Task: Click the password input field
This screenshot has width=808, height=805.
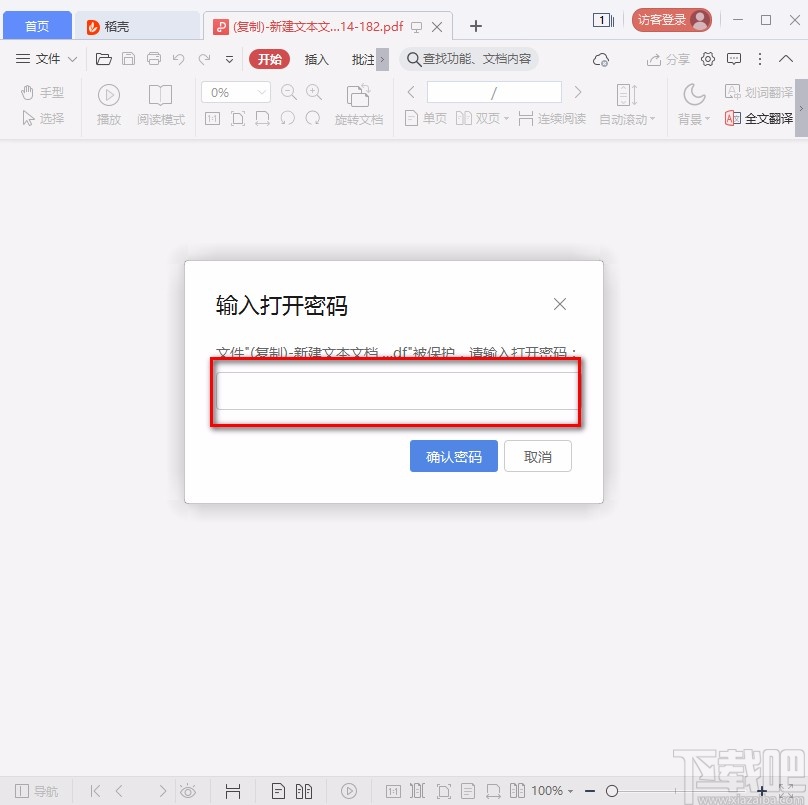Action: tap(397, 391)
